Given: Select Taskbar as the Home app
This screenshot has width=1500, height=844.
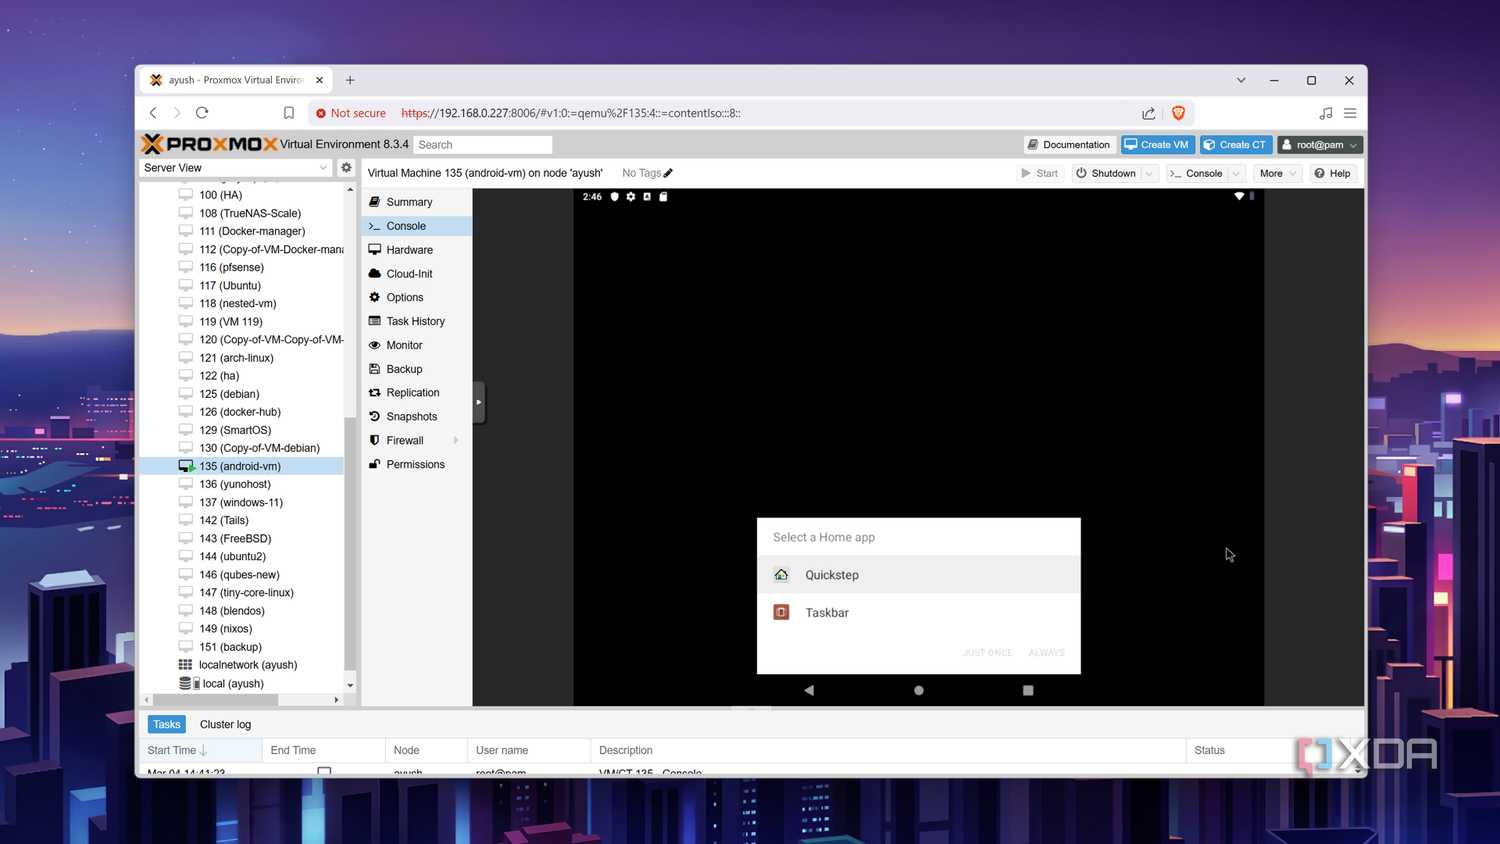Looking at the screenshot, I should coord(919,613).
